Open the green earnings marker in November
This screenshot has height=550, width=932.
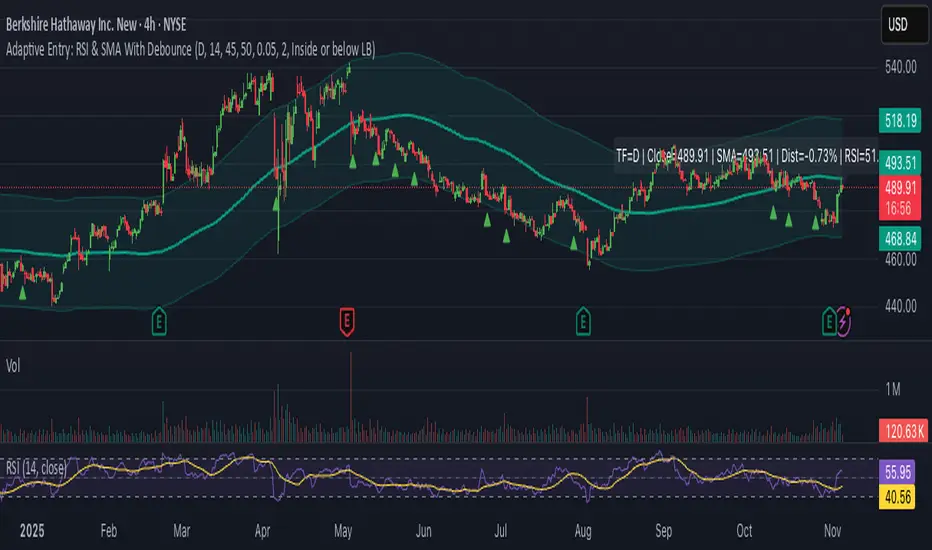coord(829,322)
